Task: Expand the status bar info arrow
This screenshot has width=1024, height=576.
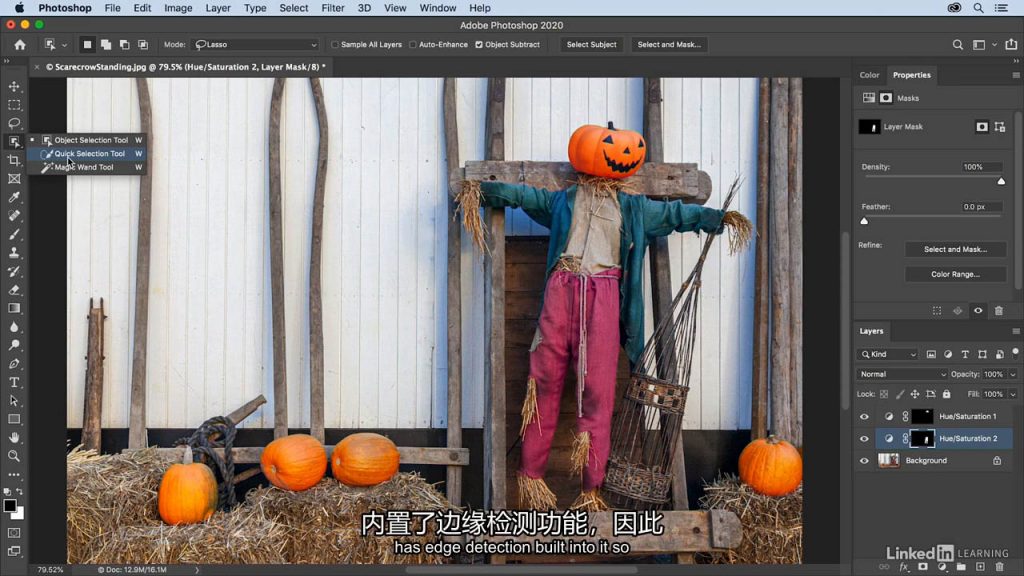Action: pyautogui.click(x=197, y=569)
